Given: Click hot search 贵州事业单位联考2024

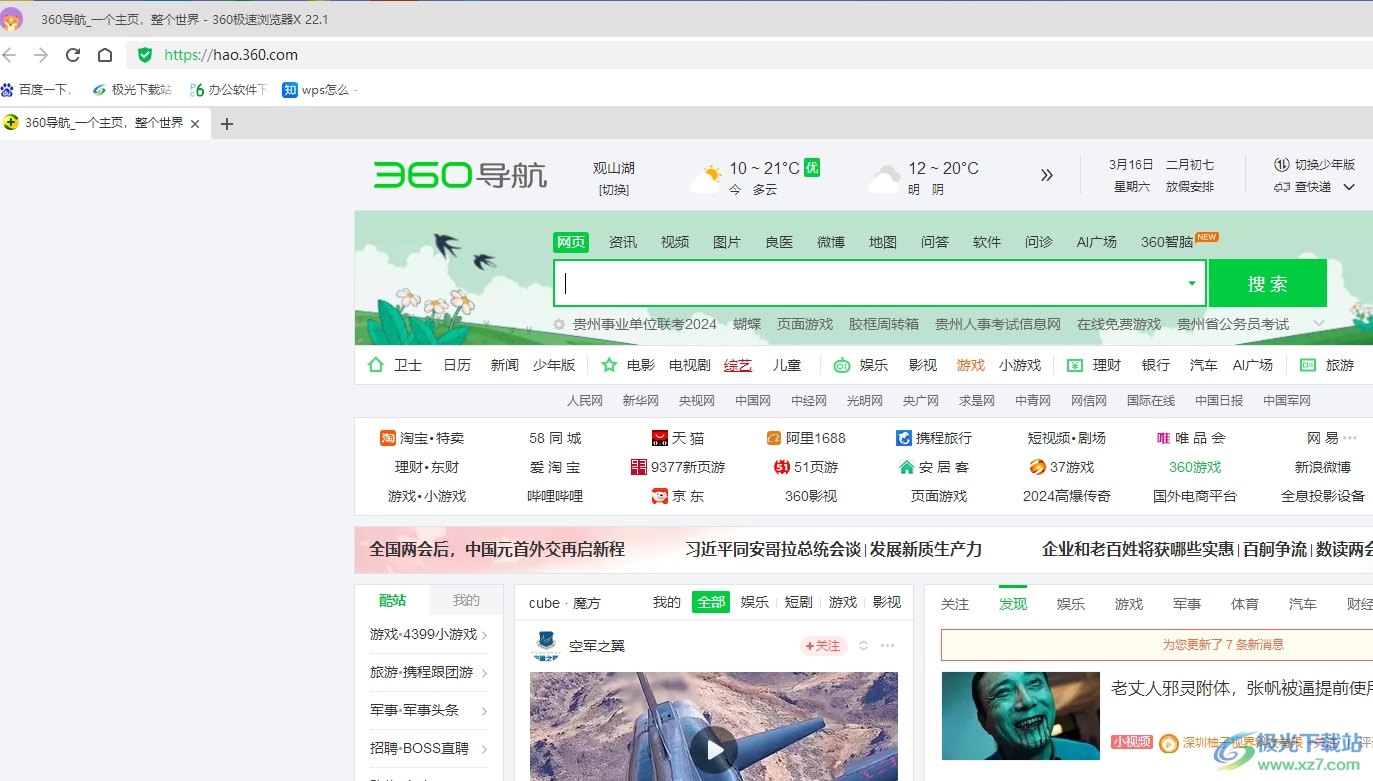Looking at the screenshot, I should pyautogui.click(x=645, y=324).
